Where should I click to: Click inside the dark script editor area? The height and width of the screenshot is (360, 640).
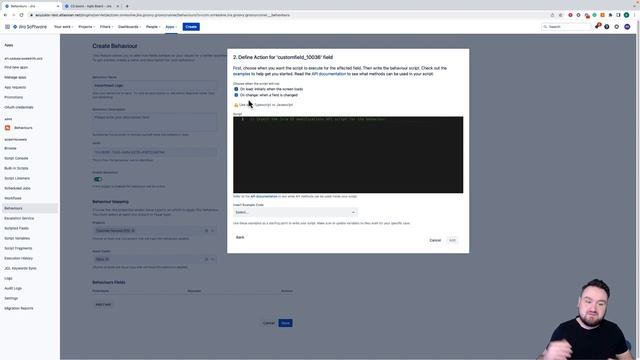[x=348, y=155]
